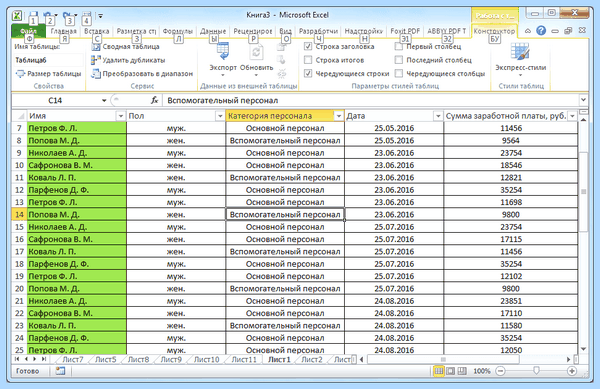The width and height of the screenshot is (600, 389).
Task: Click zoom out minus button
Action: pyautogui.click(x=501, y=371)
